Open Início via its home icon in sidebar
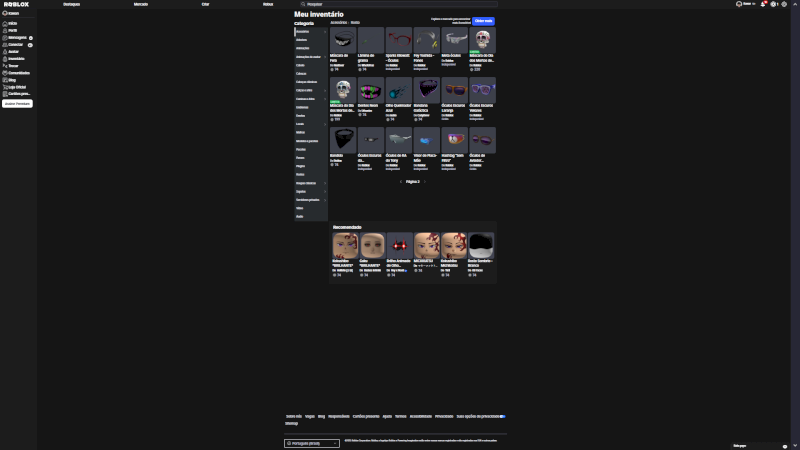The height and width of the screenshot is (450, 800). [5, 23]
